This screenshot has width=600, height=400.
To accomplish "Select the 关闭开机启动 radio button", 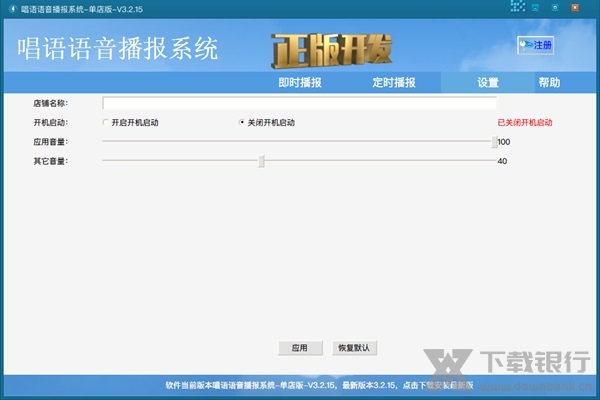I will pos(241,122).
